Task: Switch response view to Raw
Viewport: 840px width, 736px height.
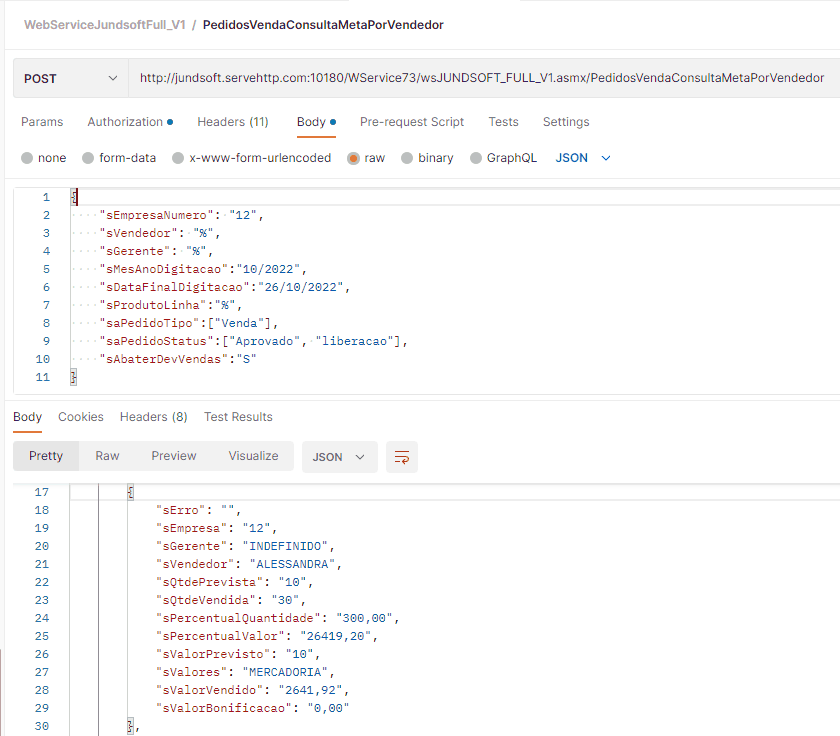Action: [107, 456]
